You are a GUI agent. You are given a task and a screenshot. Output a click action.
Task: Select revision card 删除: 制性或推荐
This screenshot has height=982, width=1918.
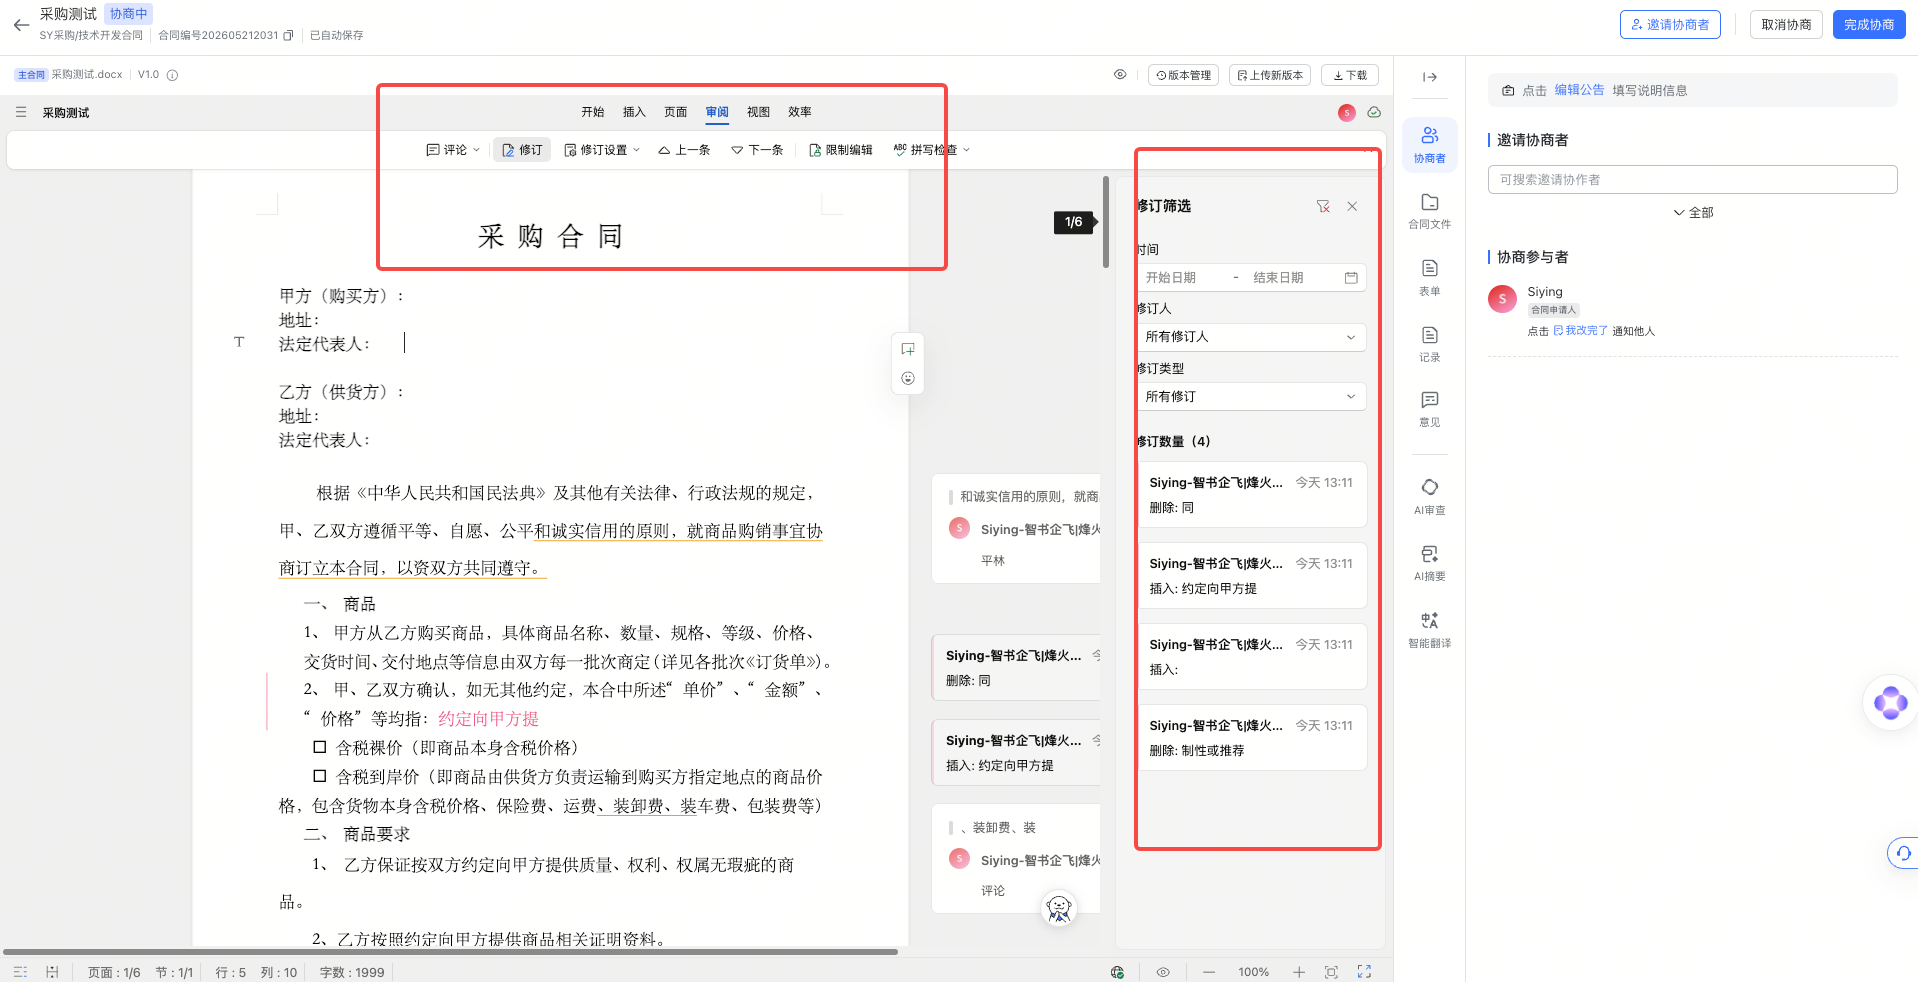[x=1253, y=738]
